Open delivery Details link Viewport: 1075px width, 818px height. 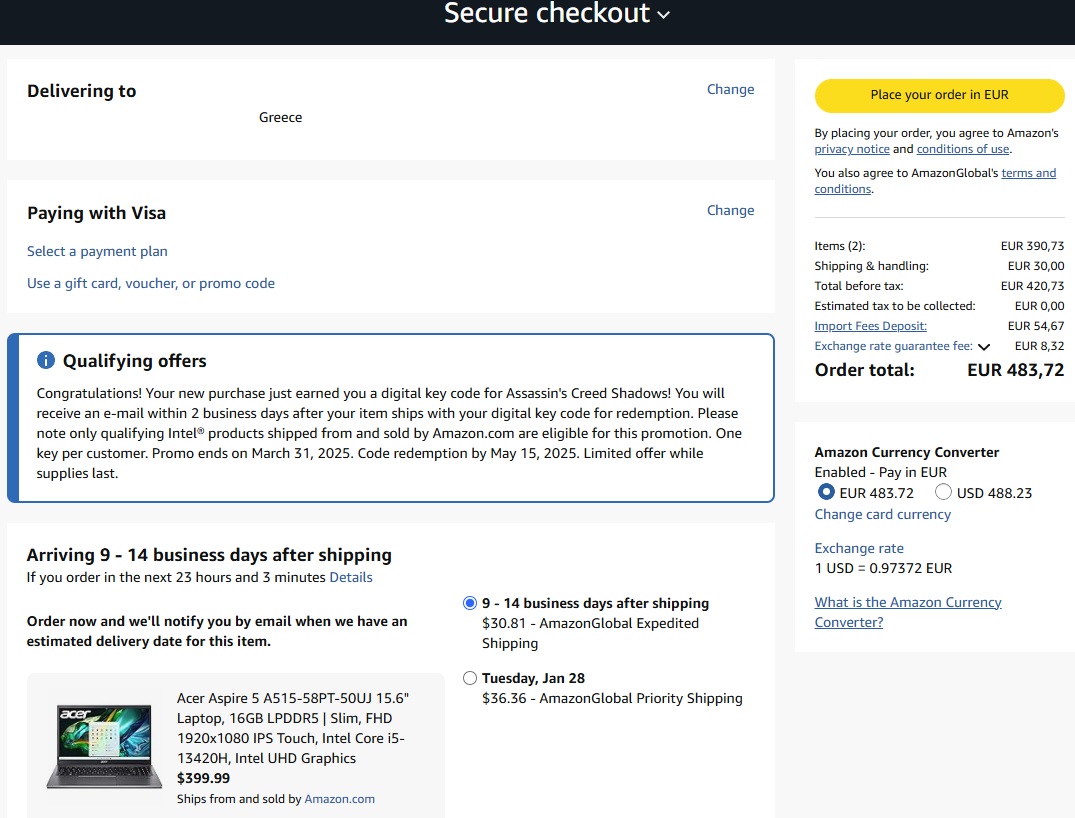coord(351,577)
